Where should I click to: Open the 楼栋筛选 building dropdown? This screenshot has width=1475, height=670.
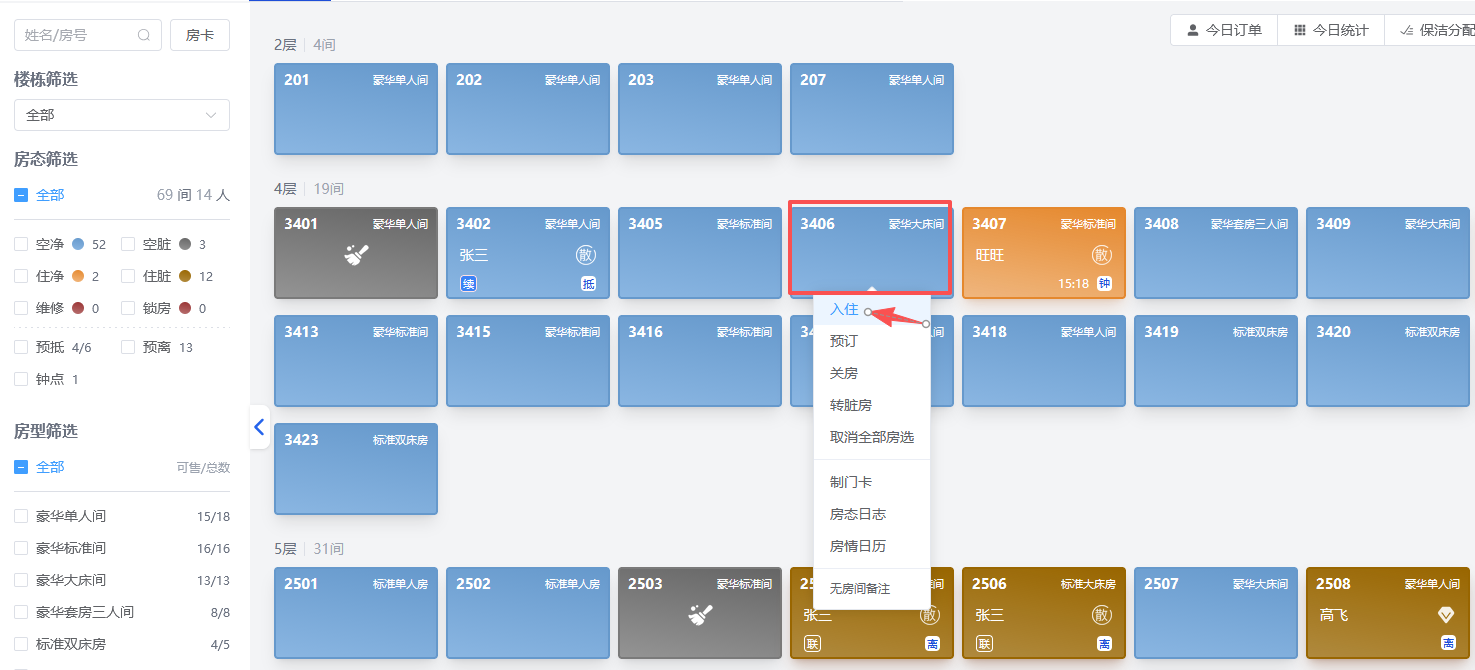click(x=122, y=115)
